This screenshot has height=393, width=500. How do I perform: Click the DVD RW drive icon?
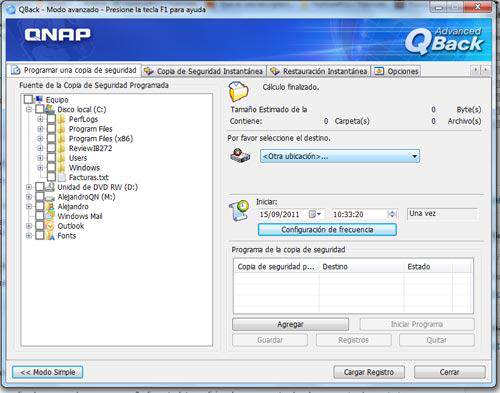click(x=50, y=187)
